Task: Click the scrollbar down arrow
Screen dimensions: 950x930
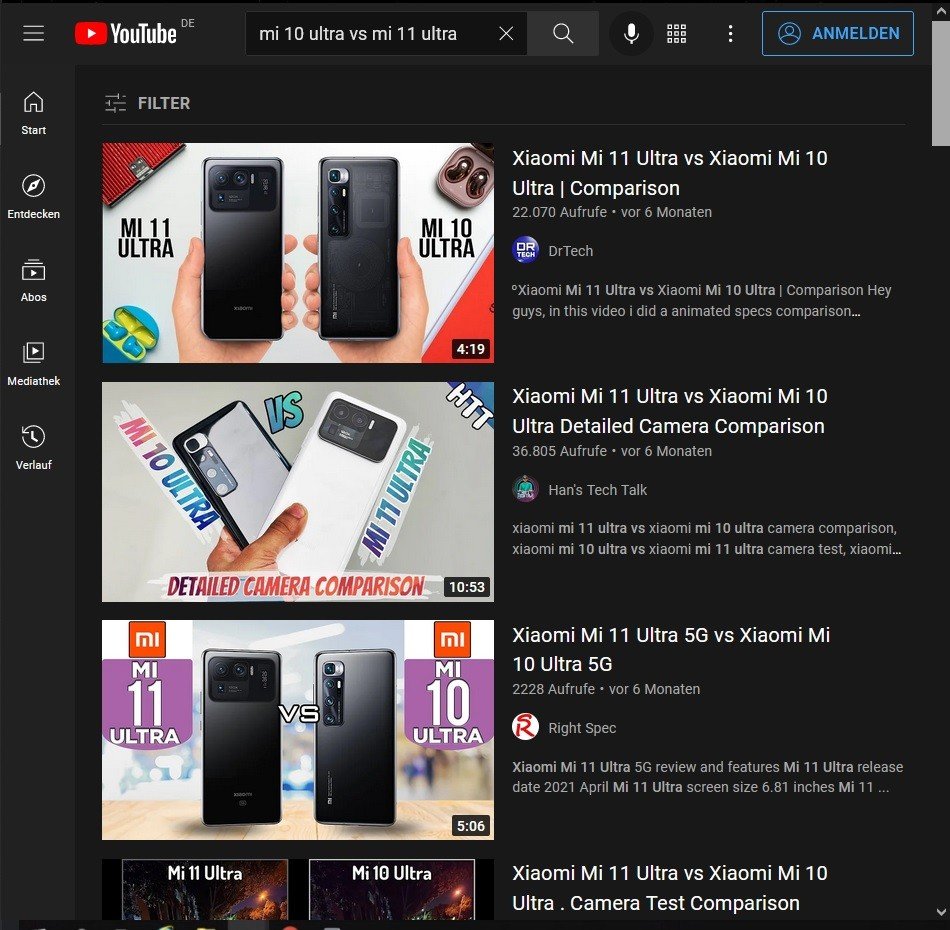Action: pos(940,912)
